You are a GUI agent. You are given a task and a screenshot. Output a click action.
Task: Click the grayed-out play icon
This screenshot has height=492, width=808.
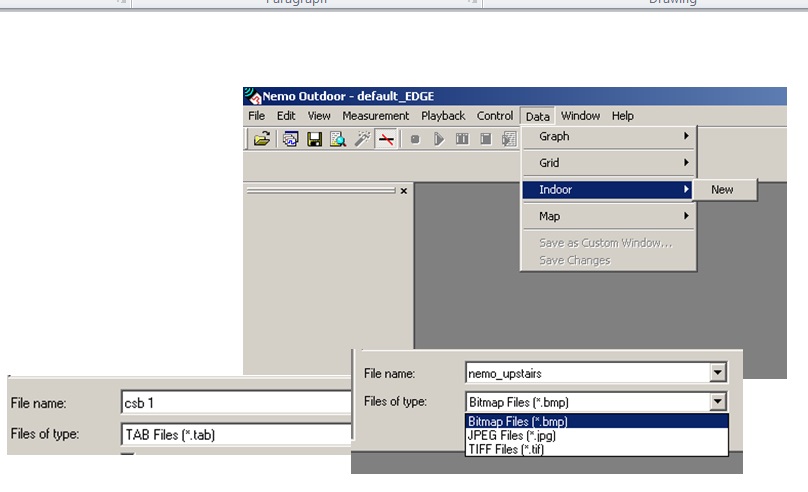tap(439, 139)
